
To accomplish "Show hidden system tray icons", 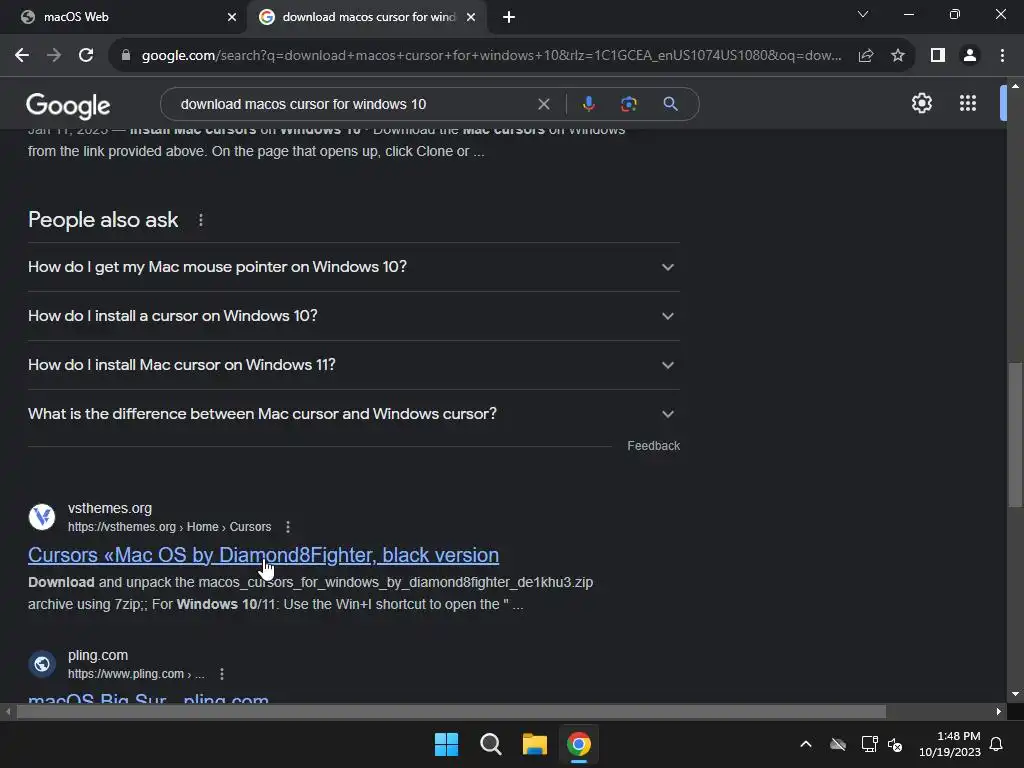I will coord(806,744).
